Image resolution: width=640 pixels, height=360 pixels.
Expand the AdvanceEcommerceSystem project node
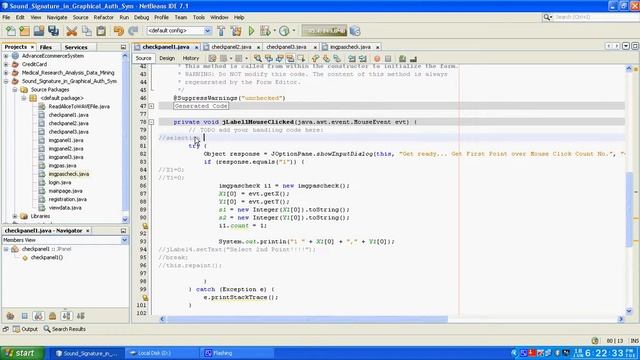pos(6,56)
